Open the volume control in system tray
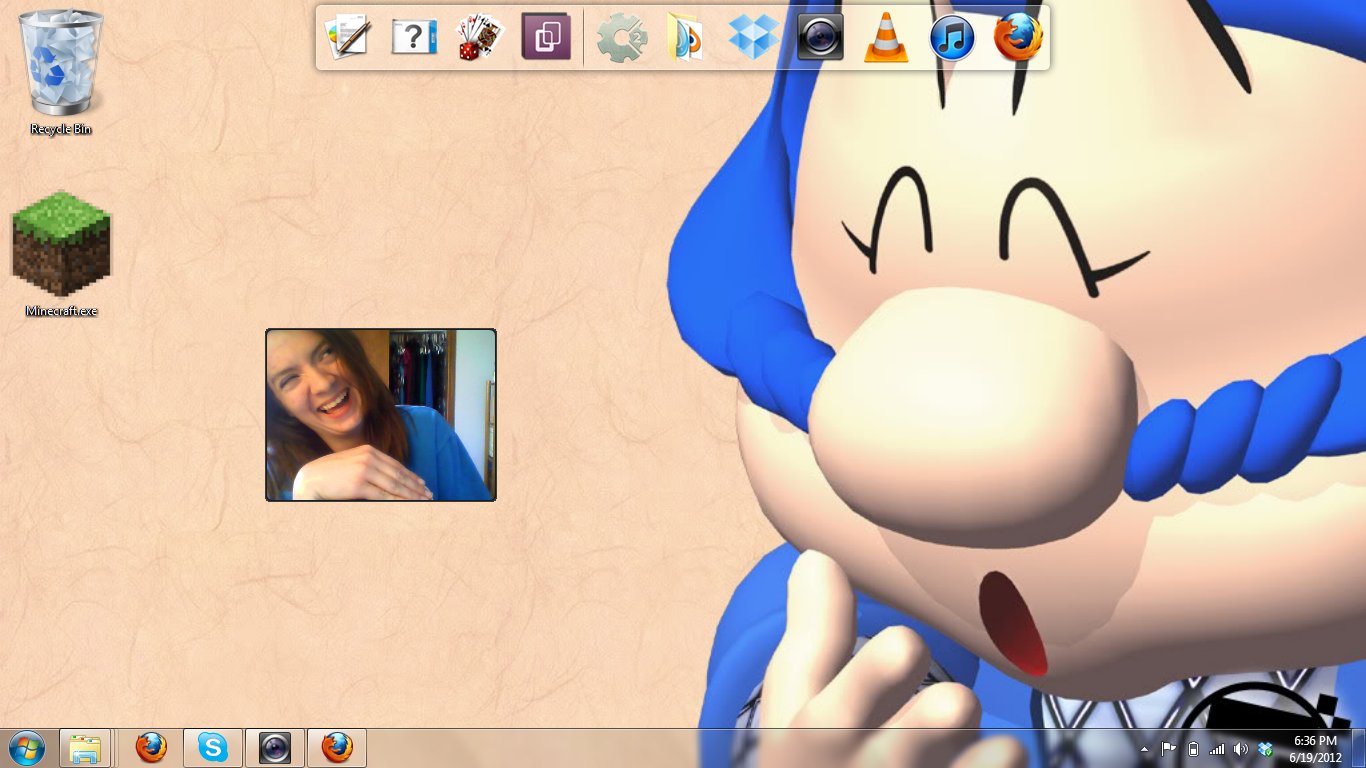Screen dimensions: 1366x768 point(1240,749)
